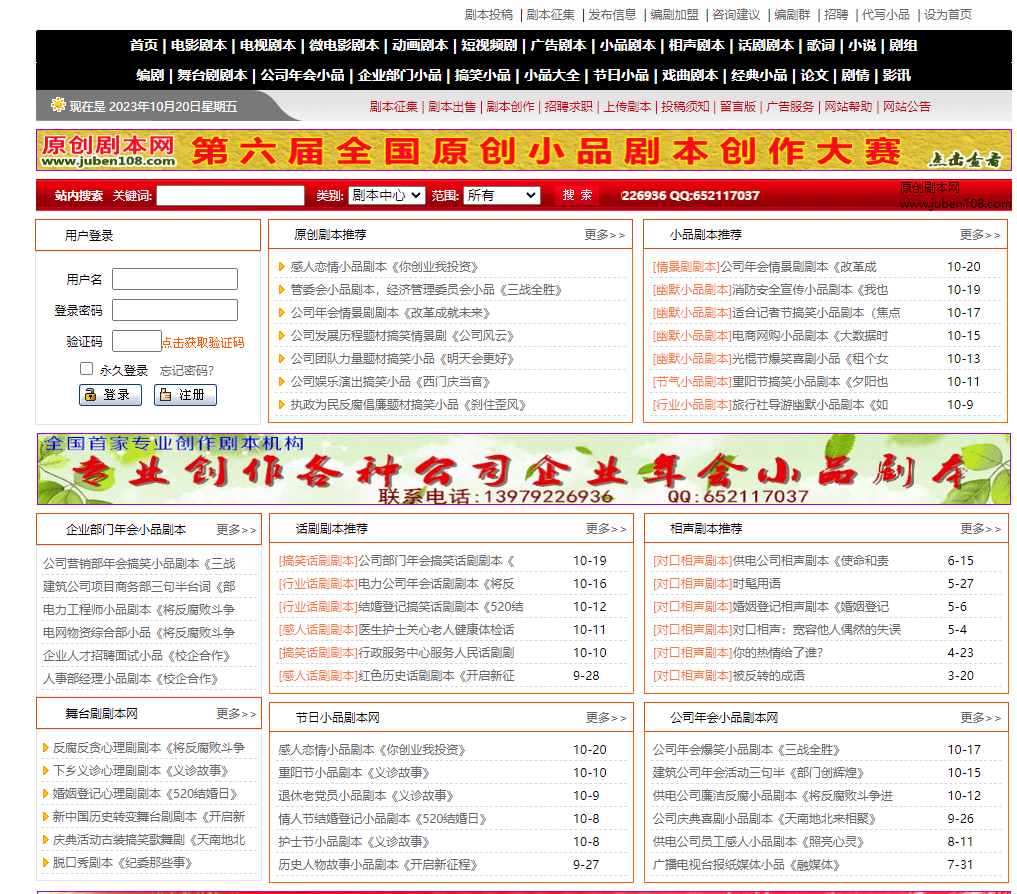Click the 原创剧本网 logo in the banner
The image size is (1017, 894).
109,150
